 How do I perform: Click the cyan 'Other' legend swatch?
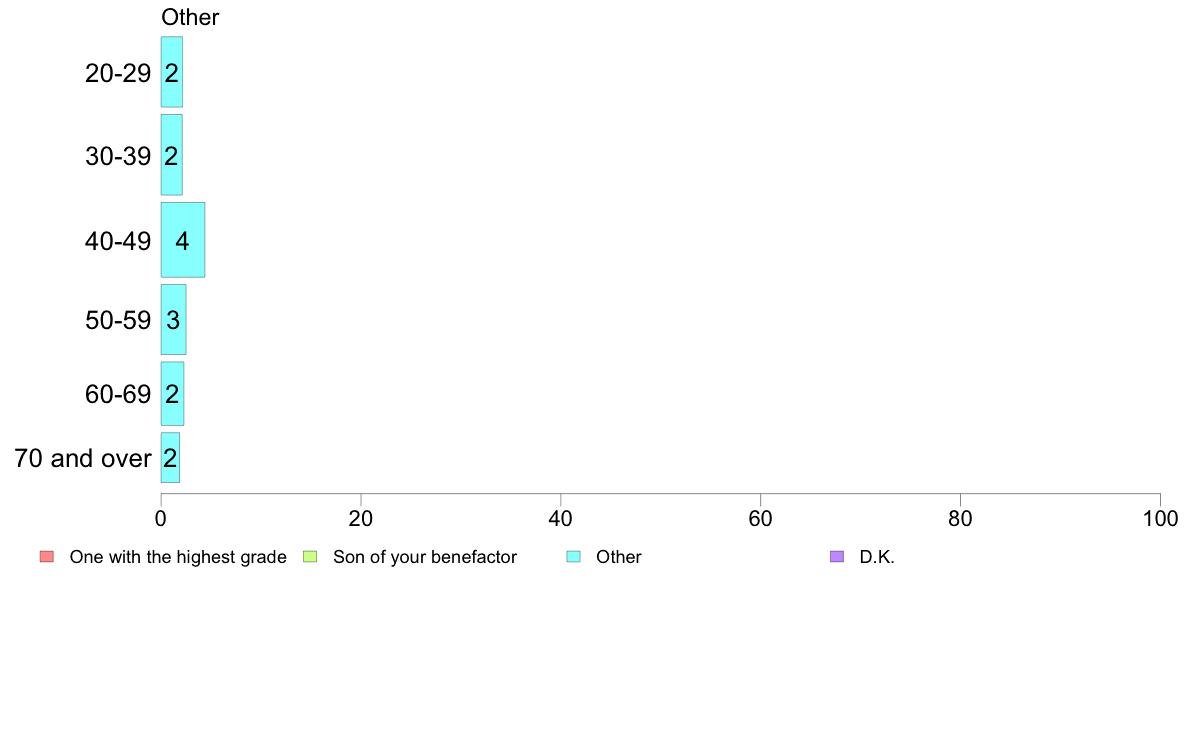[574, 556]
